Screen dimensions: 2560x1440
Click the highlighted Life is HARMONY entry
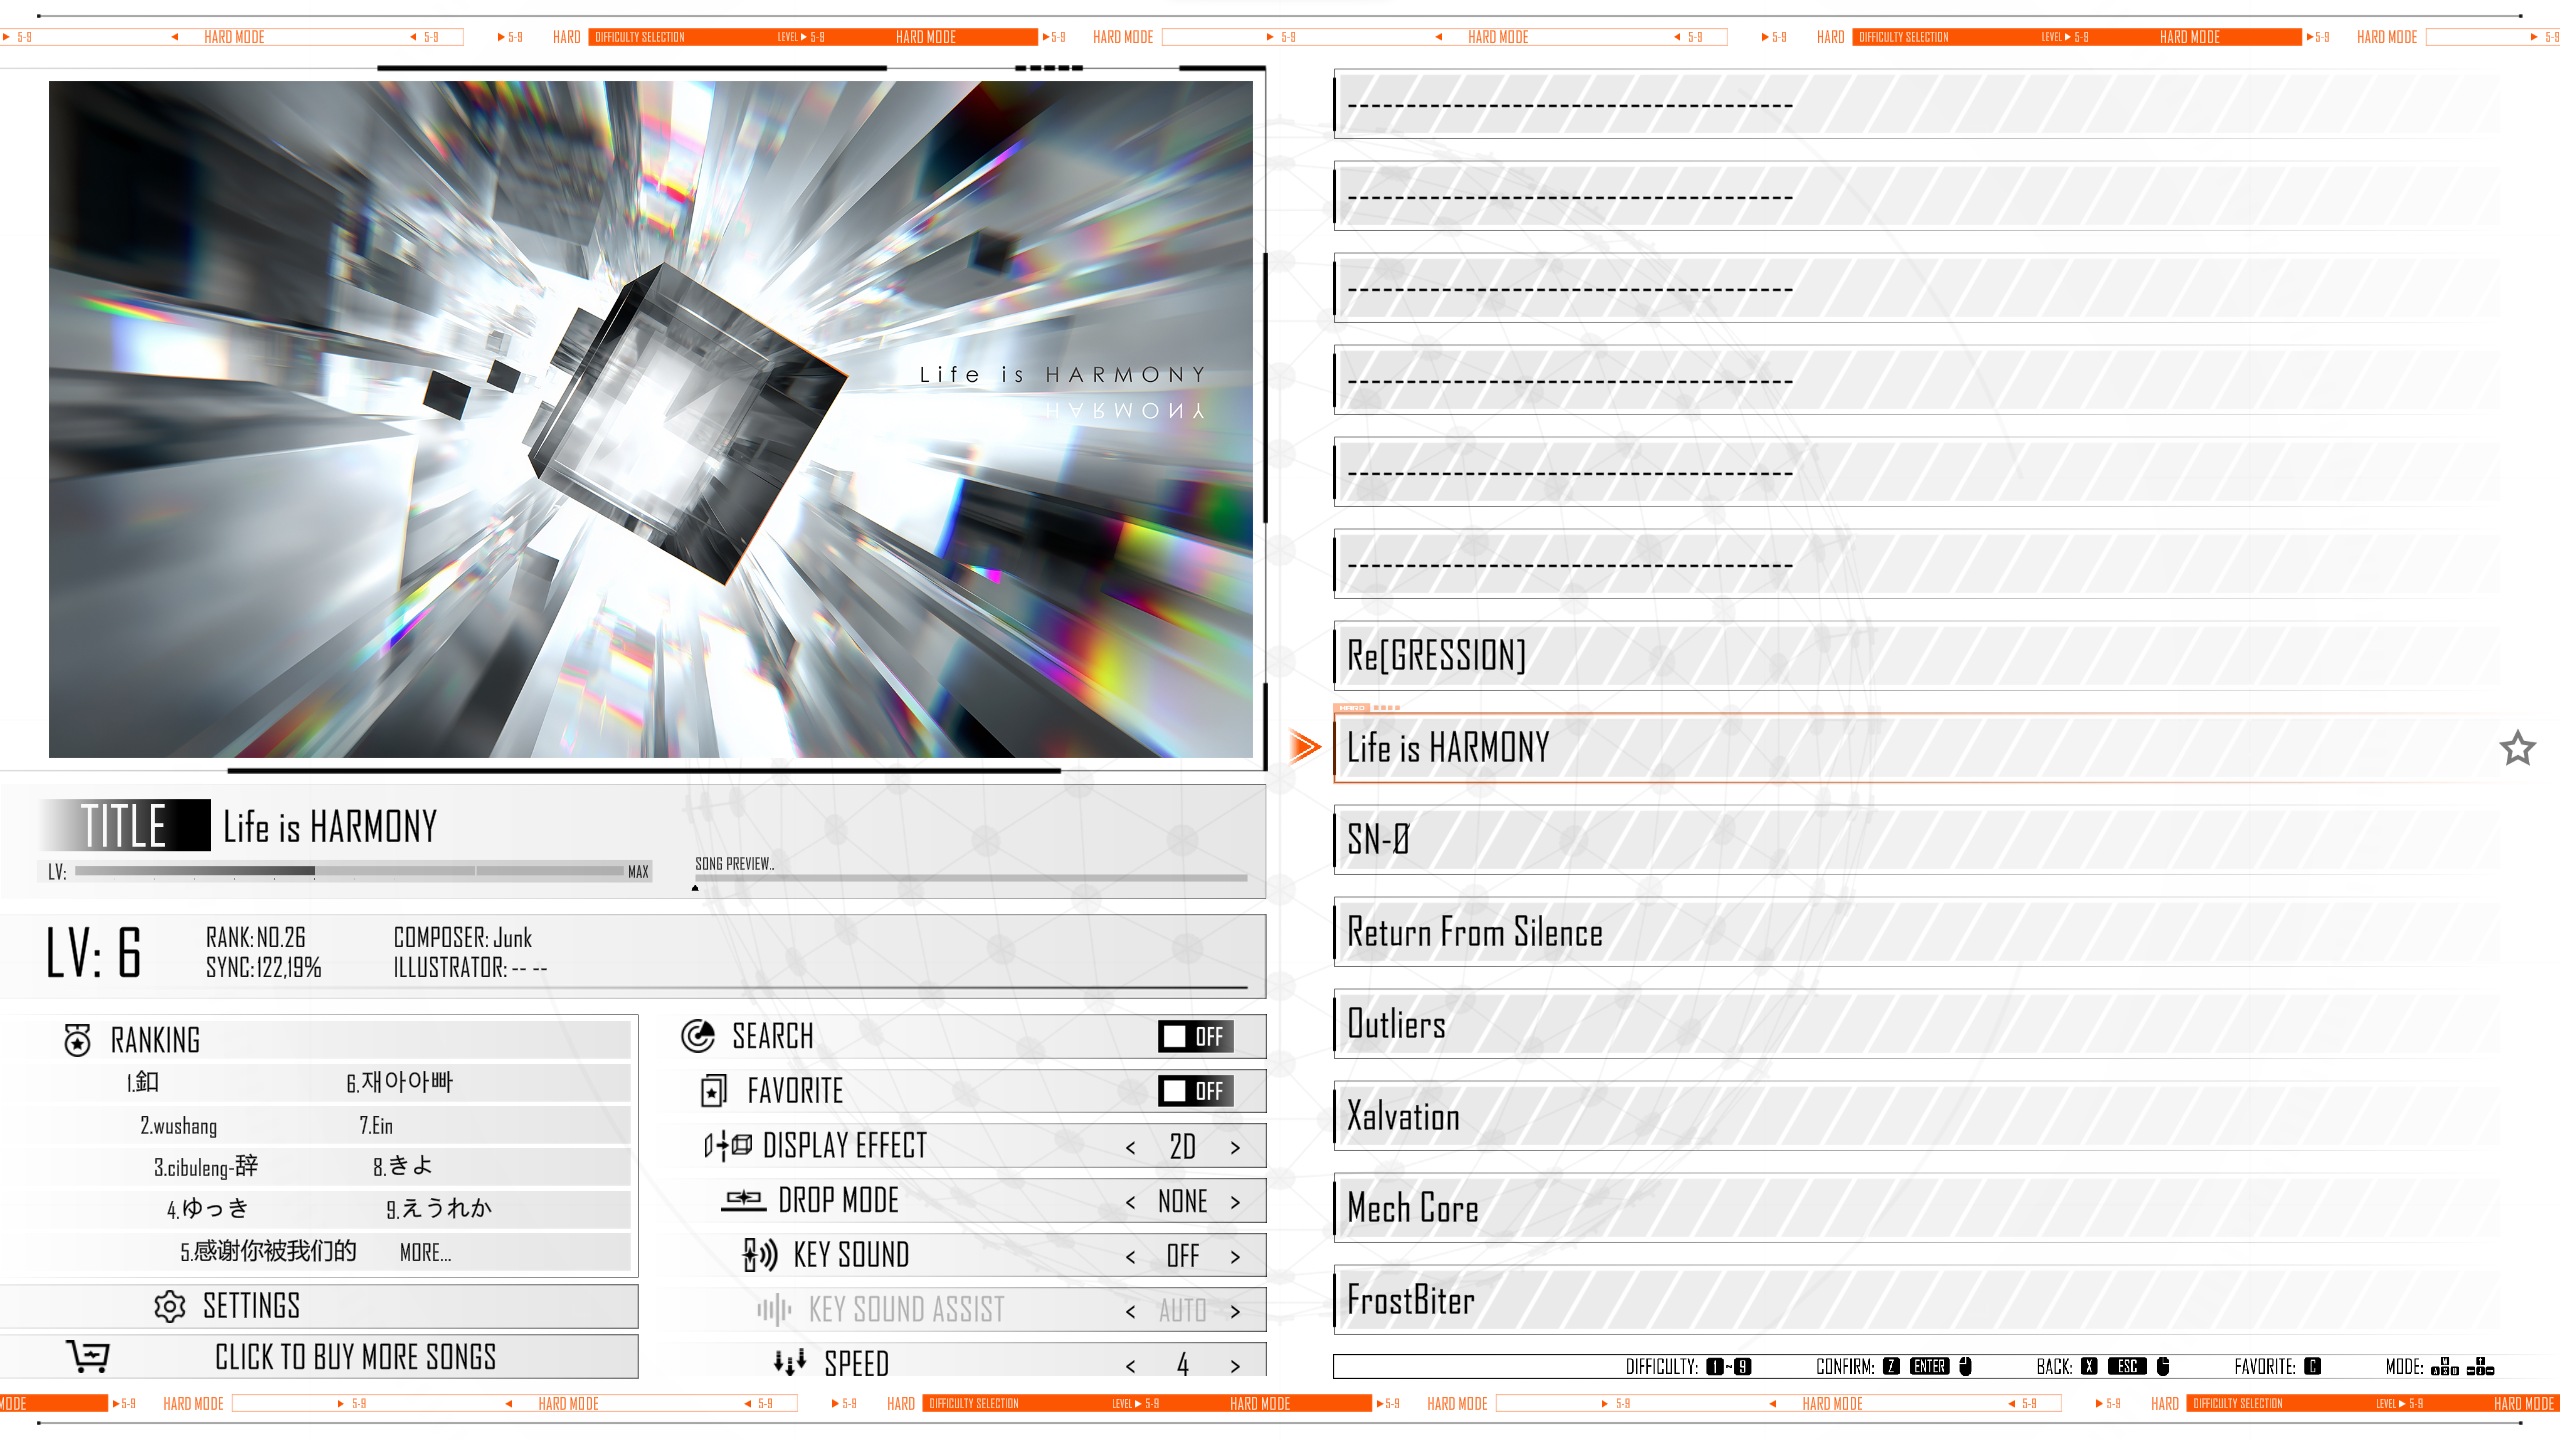click(x=1917, y=748)
